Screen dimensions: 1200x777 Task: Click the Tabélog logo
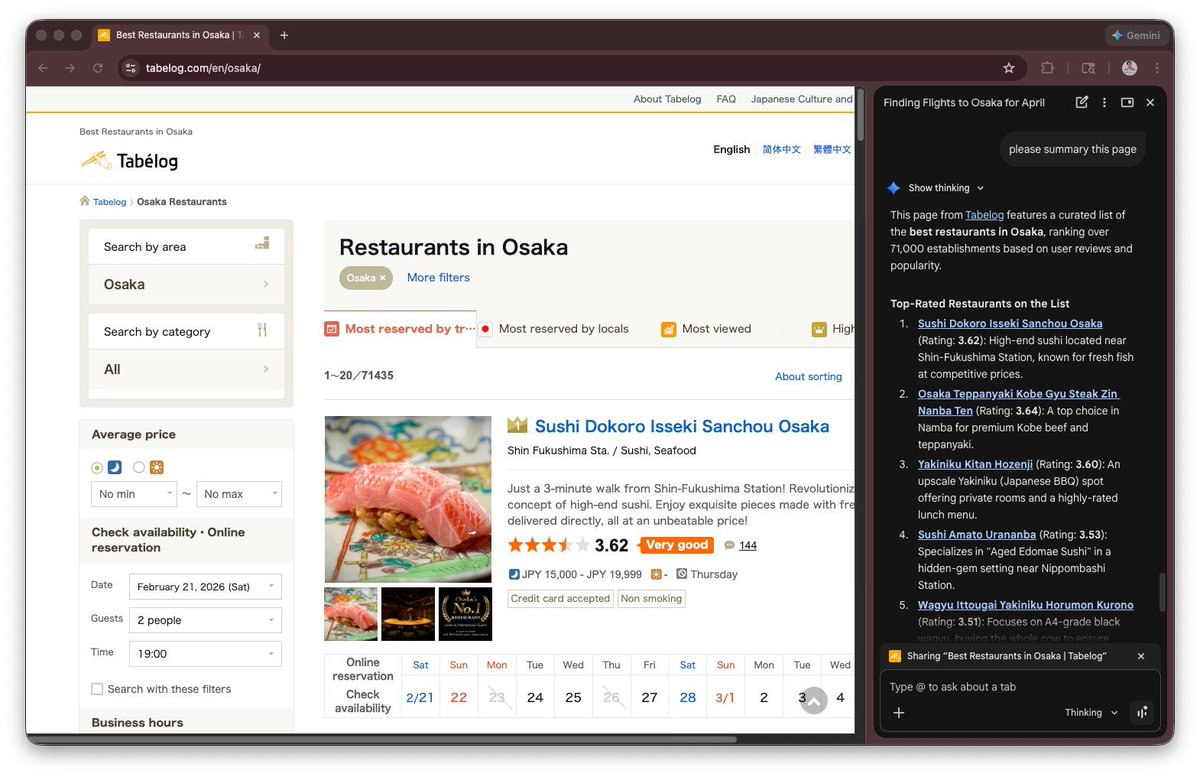coord(129,160)
